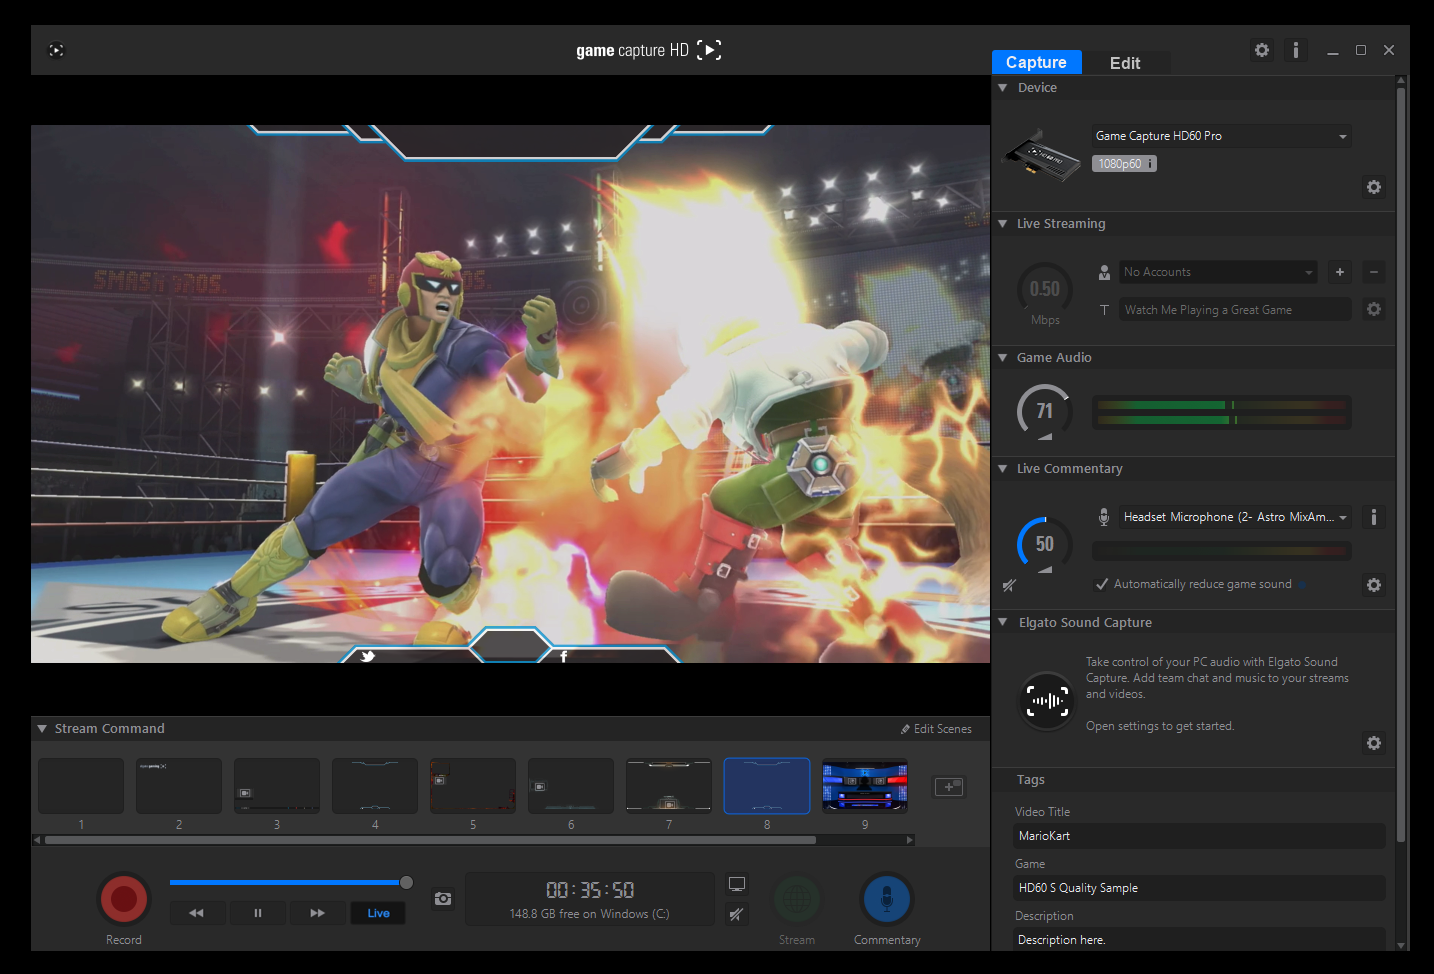Take a screenshot with the camera icon
This screenshot has width=1434, height=974.
click(x=442, y=899)
